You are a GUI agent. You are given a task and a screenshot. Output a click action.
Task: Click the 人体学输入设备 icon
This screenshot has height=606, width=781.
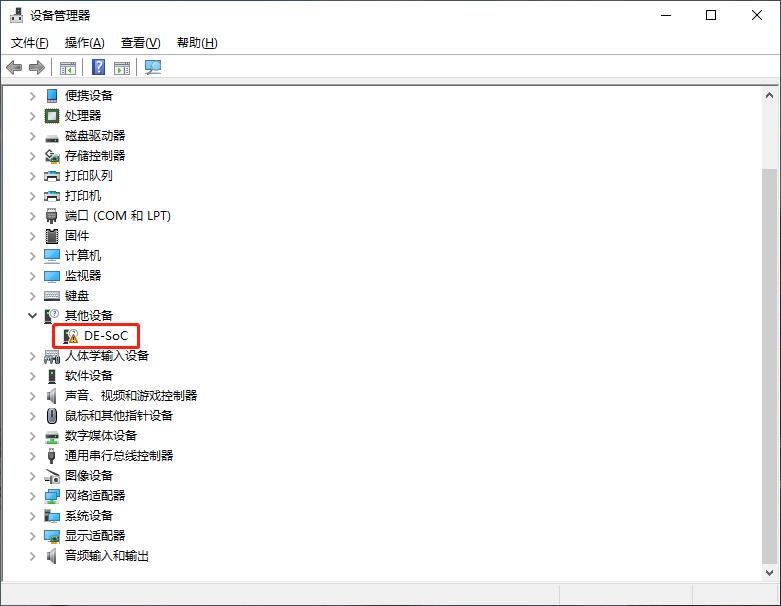click(x=52, y=356)
